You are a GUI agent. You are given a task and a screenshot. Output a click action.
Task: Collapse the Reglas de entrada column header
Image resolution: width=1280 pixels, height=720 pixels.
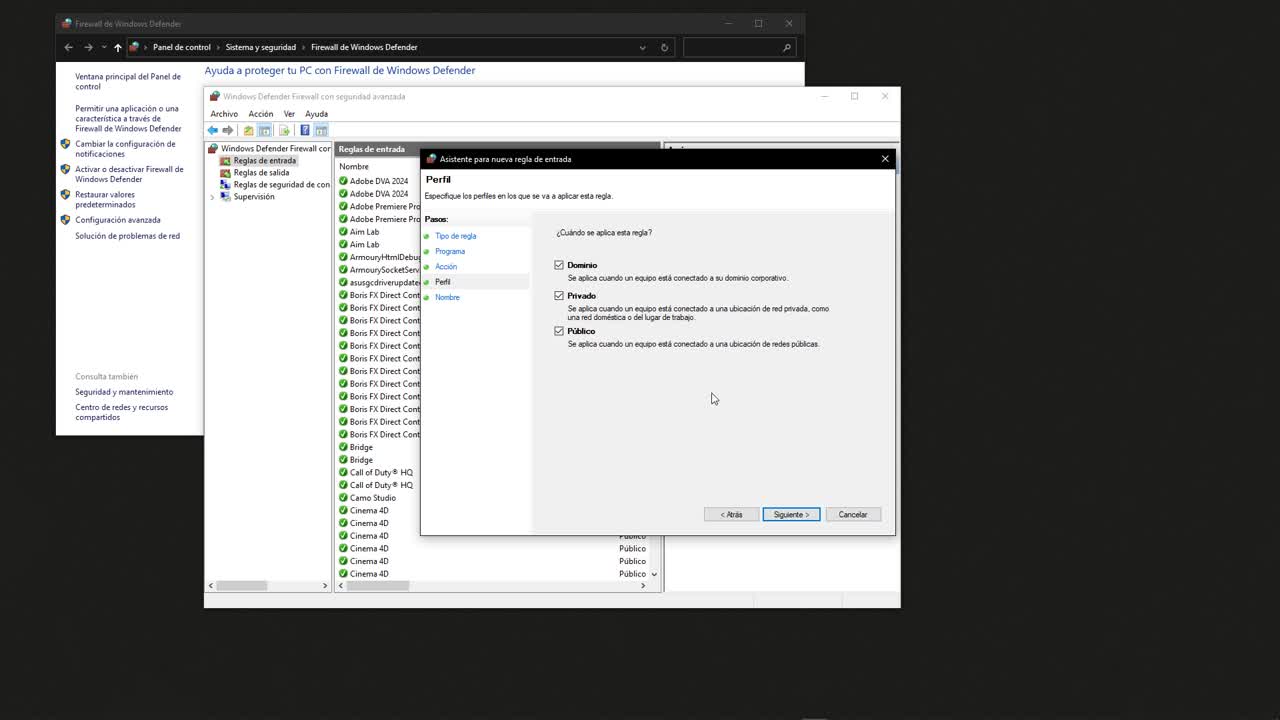pos(372,148)
